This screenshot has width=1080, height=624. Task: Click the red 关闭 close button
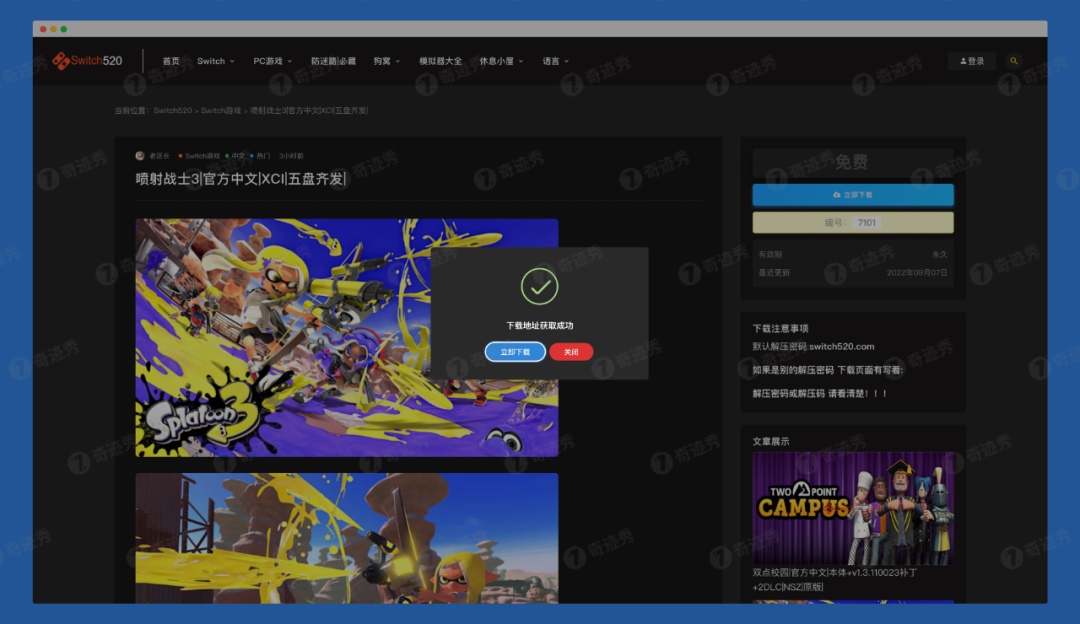click(571, 352)
